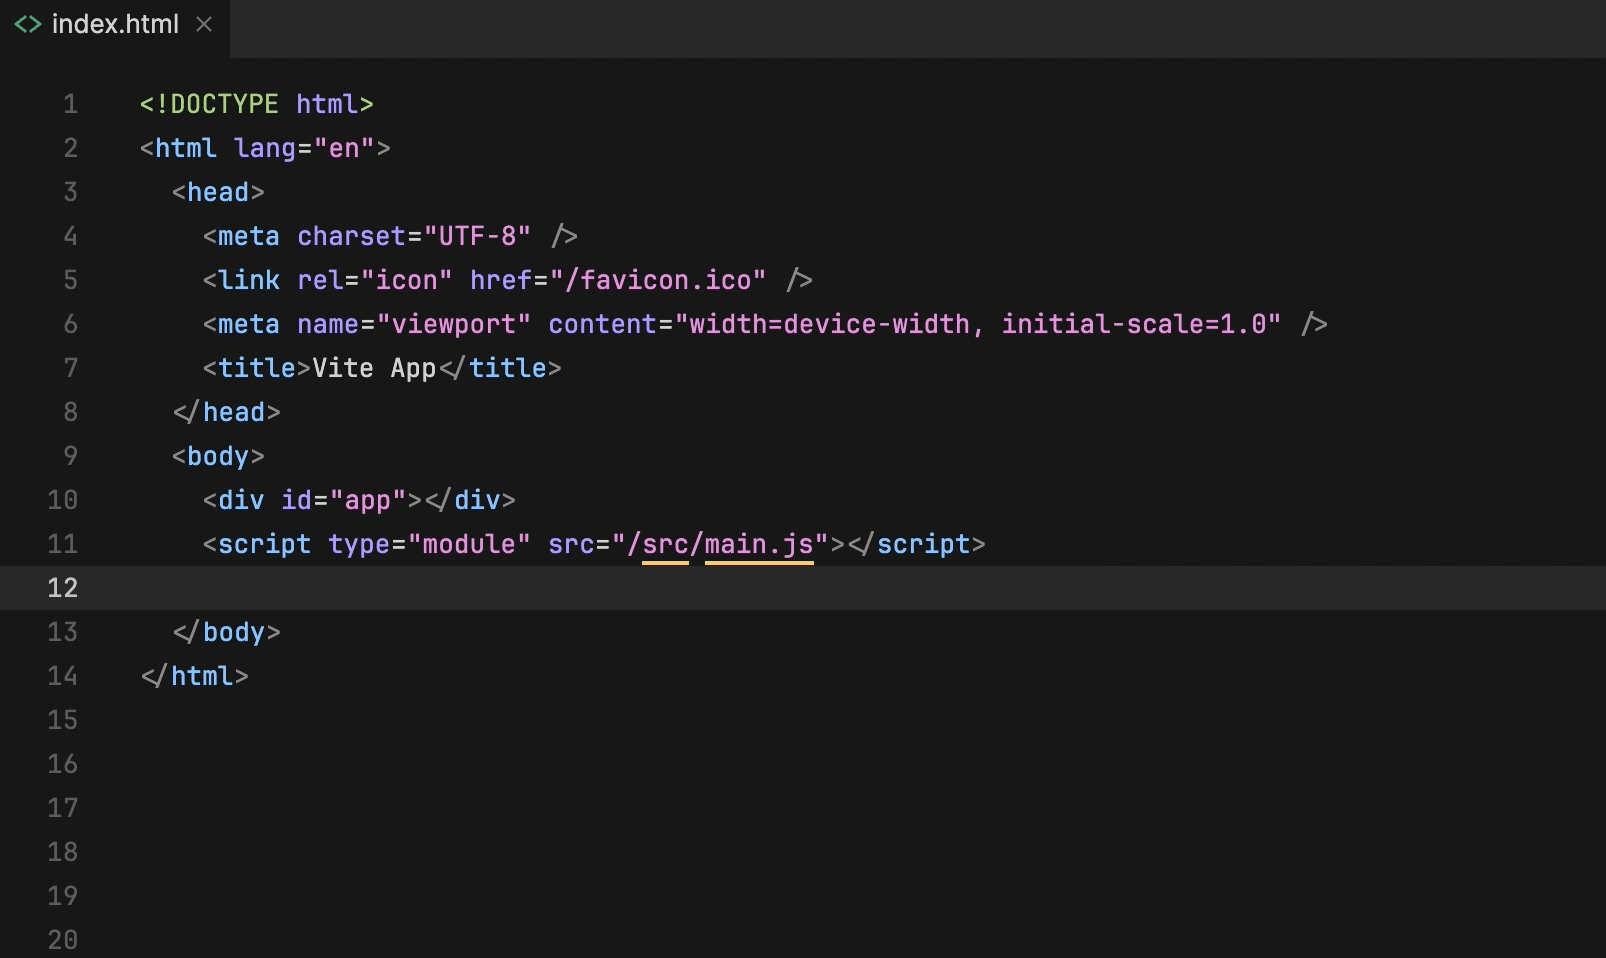
Task: Click line number 19 in the gutter
Action: point(62,896)
